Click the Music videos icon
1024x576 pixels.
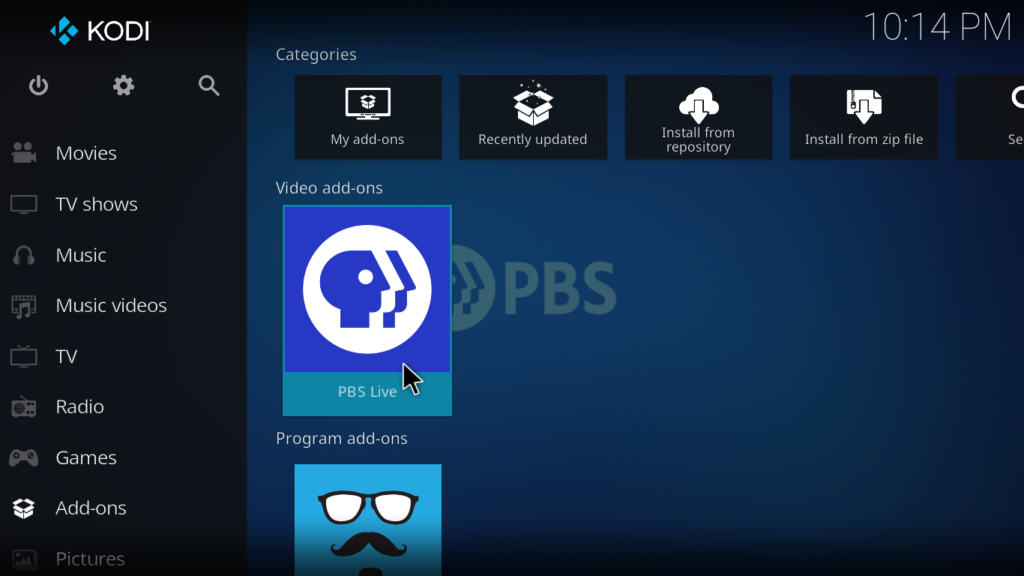click(x=24, y=306)
